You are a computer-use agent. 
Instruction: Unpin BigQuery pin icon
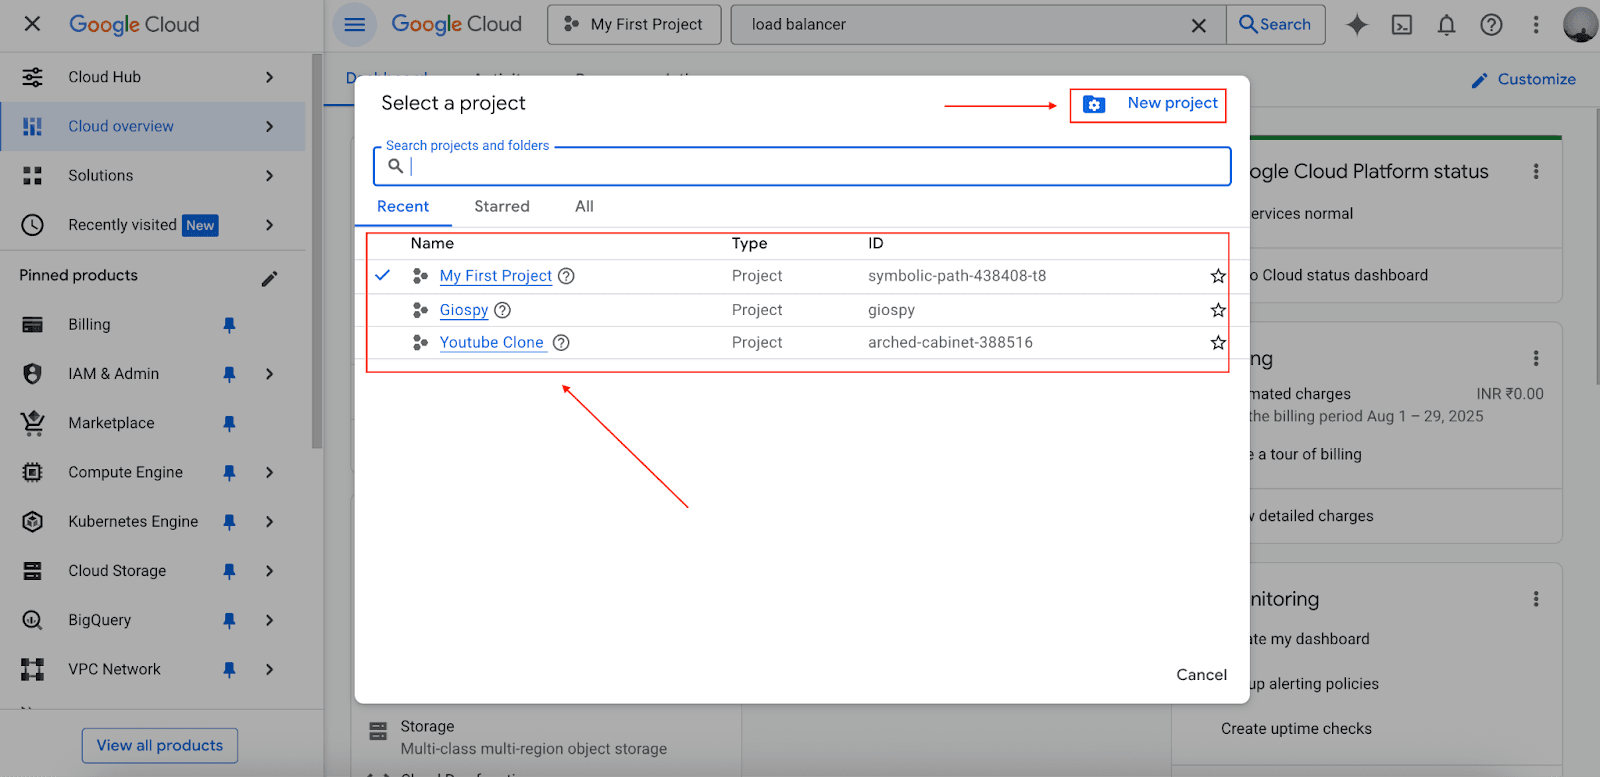tap(229, 620)
